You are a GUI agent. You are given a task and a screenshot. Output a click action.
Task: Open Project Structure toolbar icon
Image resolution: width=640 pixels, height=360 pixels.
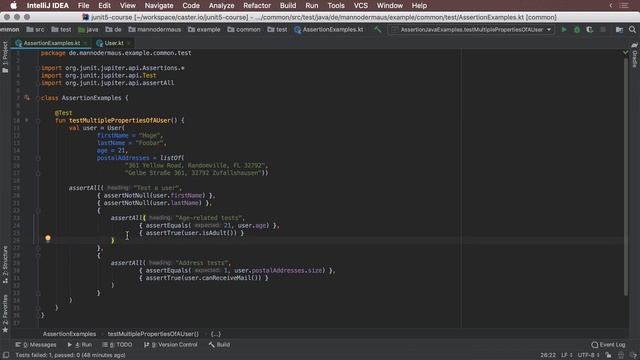pos(619,30)
